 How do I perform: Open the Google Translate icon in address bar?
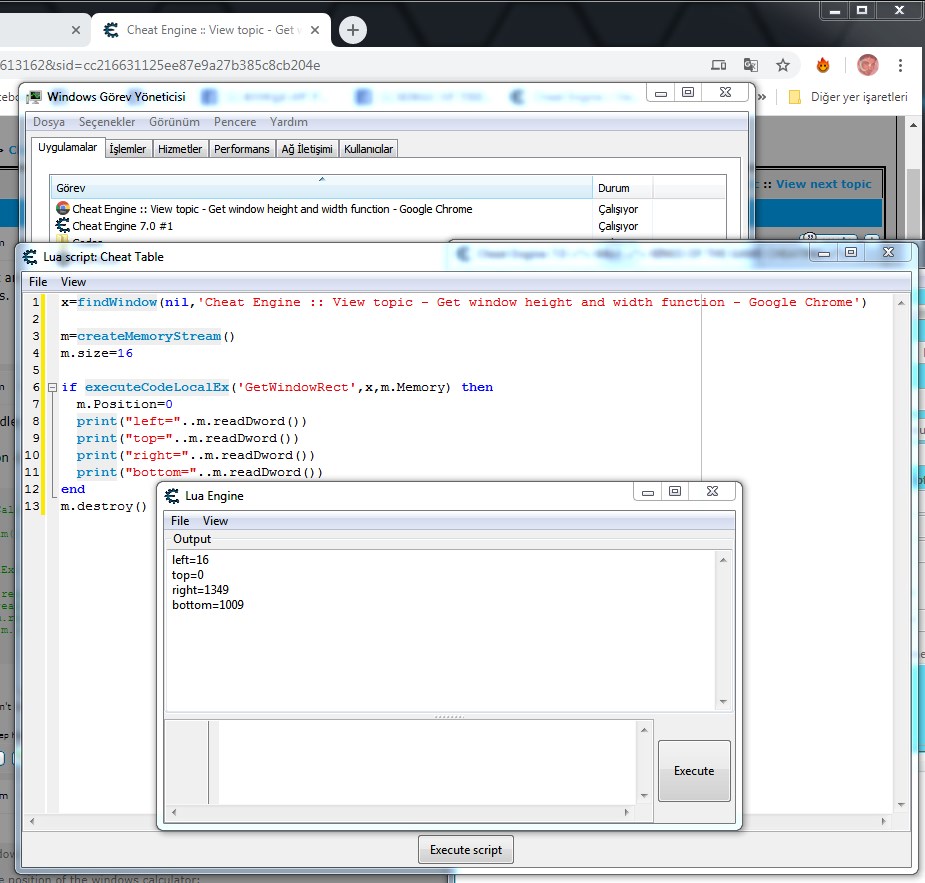tap(751, 64)
